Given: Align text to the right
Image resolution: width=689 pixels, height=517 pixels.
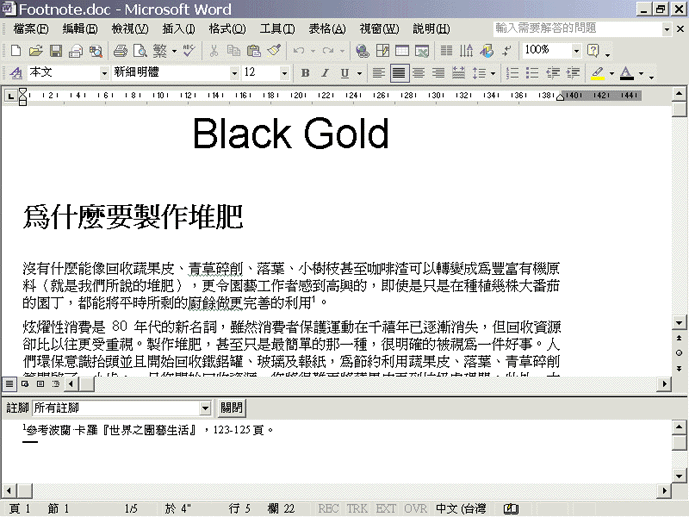Looking at the screenshot, I should pyautogui.click(x=438, y=72).
